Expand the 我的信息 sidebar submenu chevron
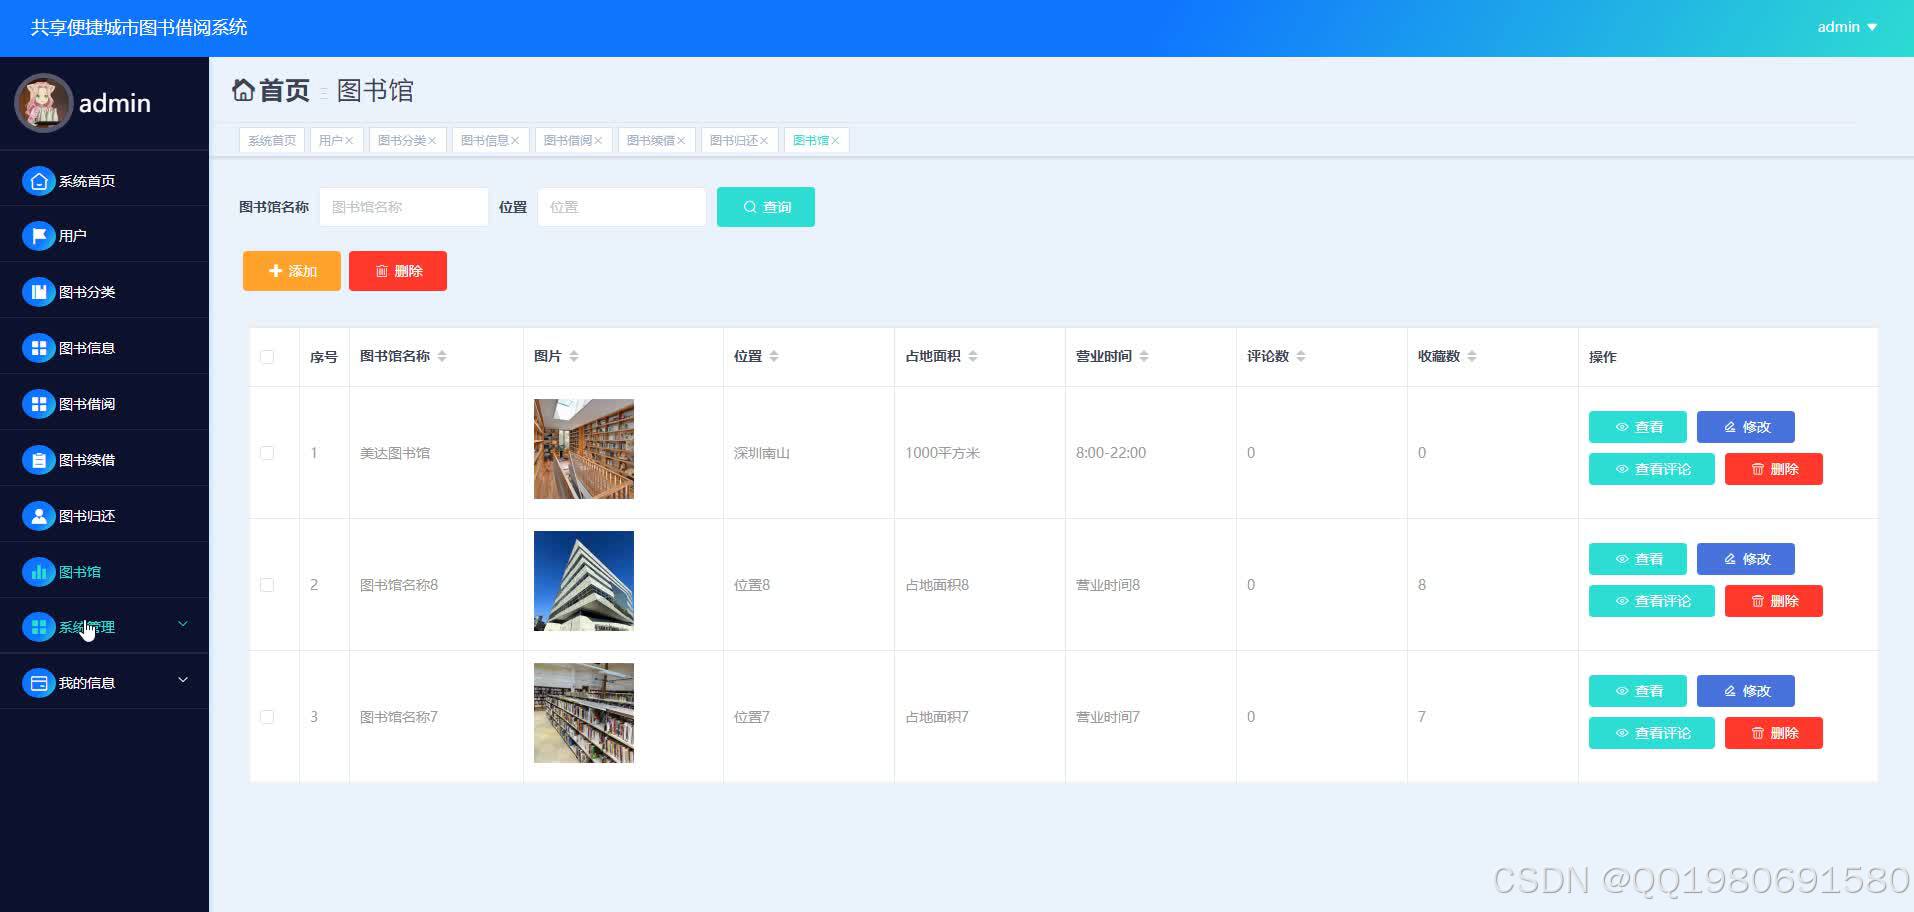The height and width of the screenshot is (912, 1914). (x=183, y=680)
